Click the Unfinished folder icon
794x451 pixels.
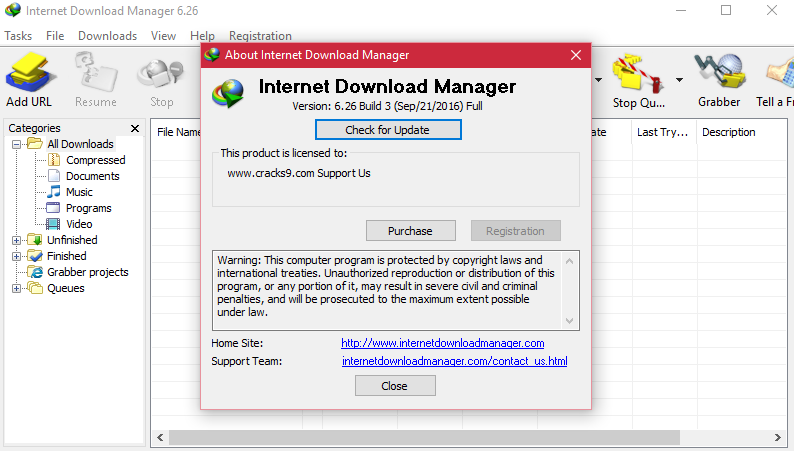pos(35,239)
